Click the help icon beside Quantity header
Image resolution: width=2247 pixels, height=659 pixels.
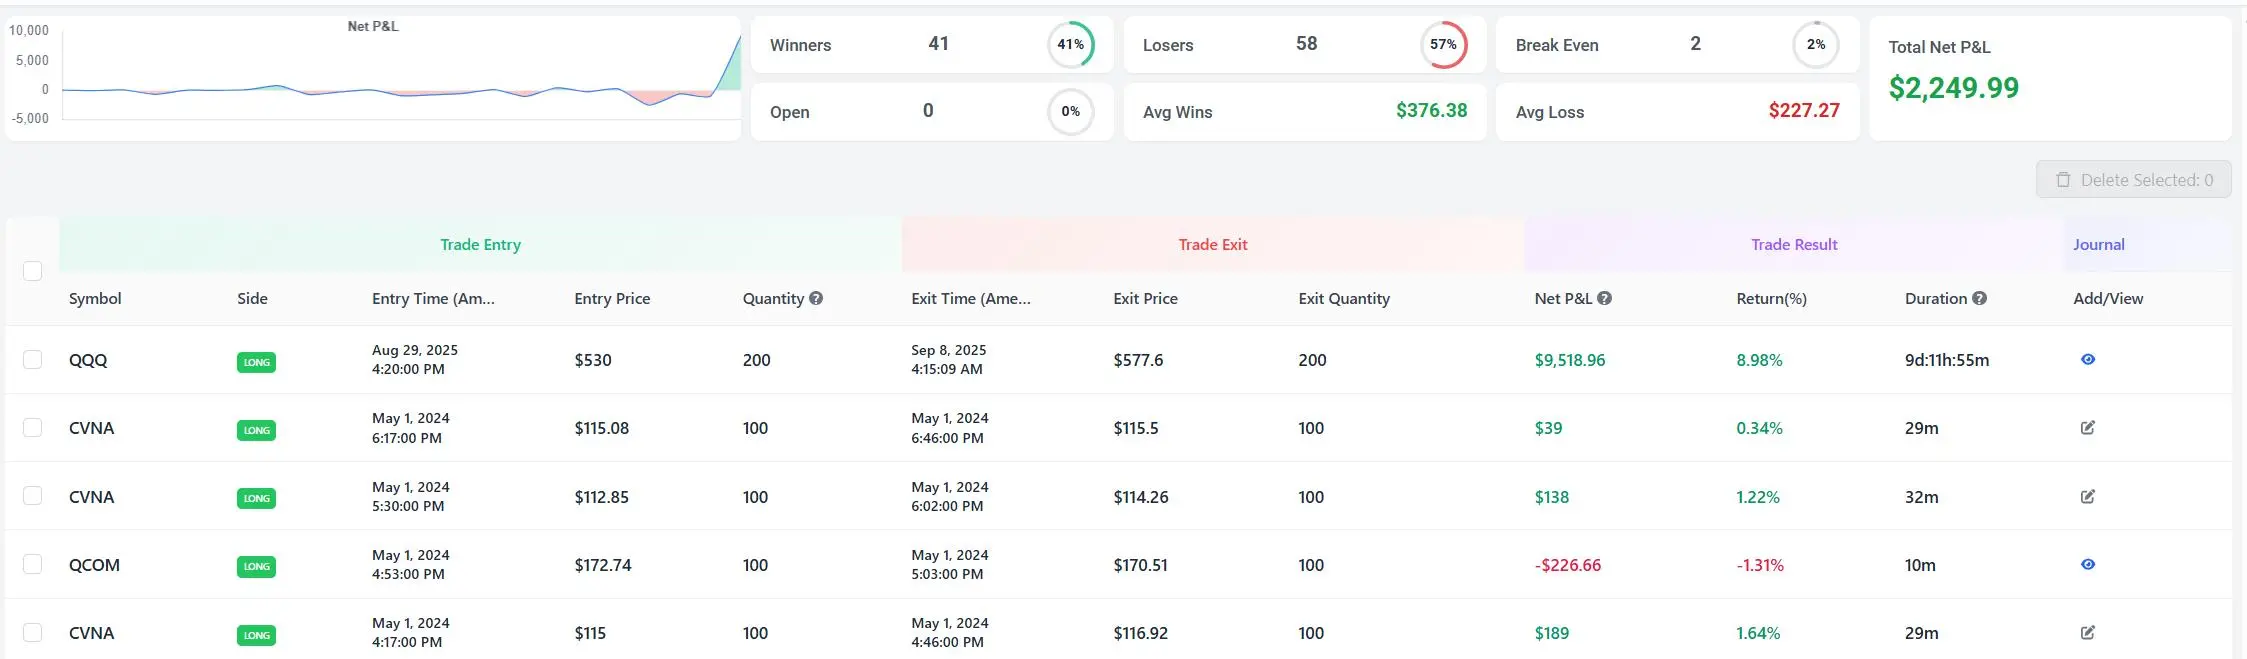pos(817,298)
